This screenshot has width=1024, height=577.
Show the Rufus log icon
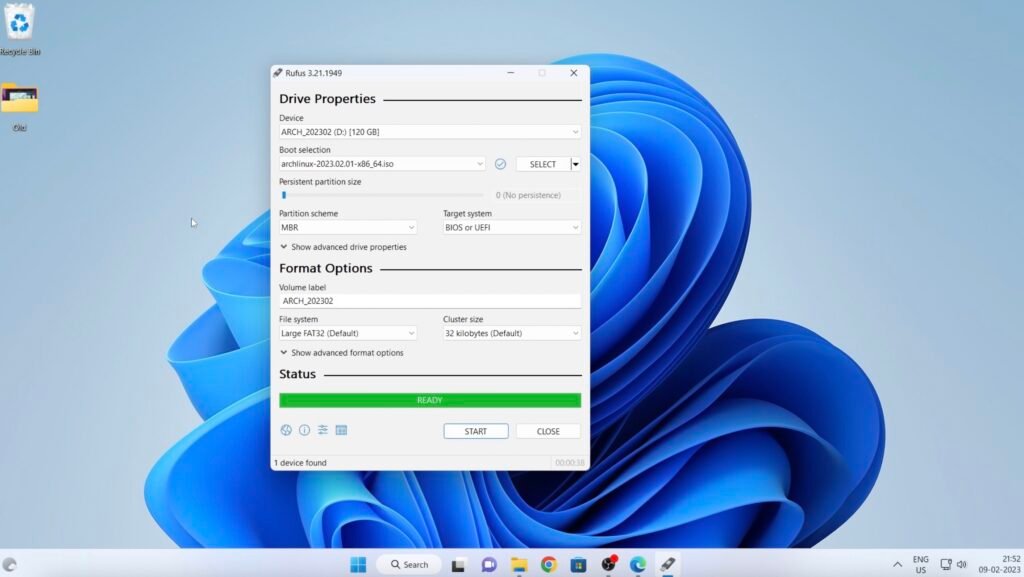coord(341,430)
